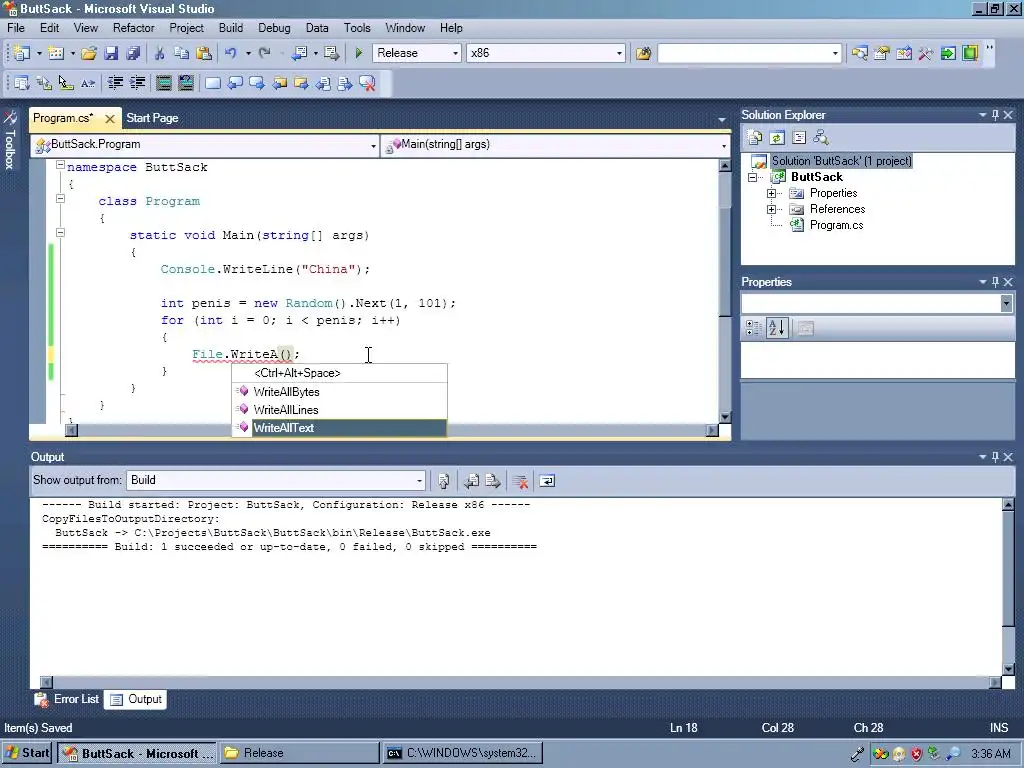Select Program.cs in Solution Explorer
The height and width of the screenshot is (768, 1024).
tap(837, 225)
